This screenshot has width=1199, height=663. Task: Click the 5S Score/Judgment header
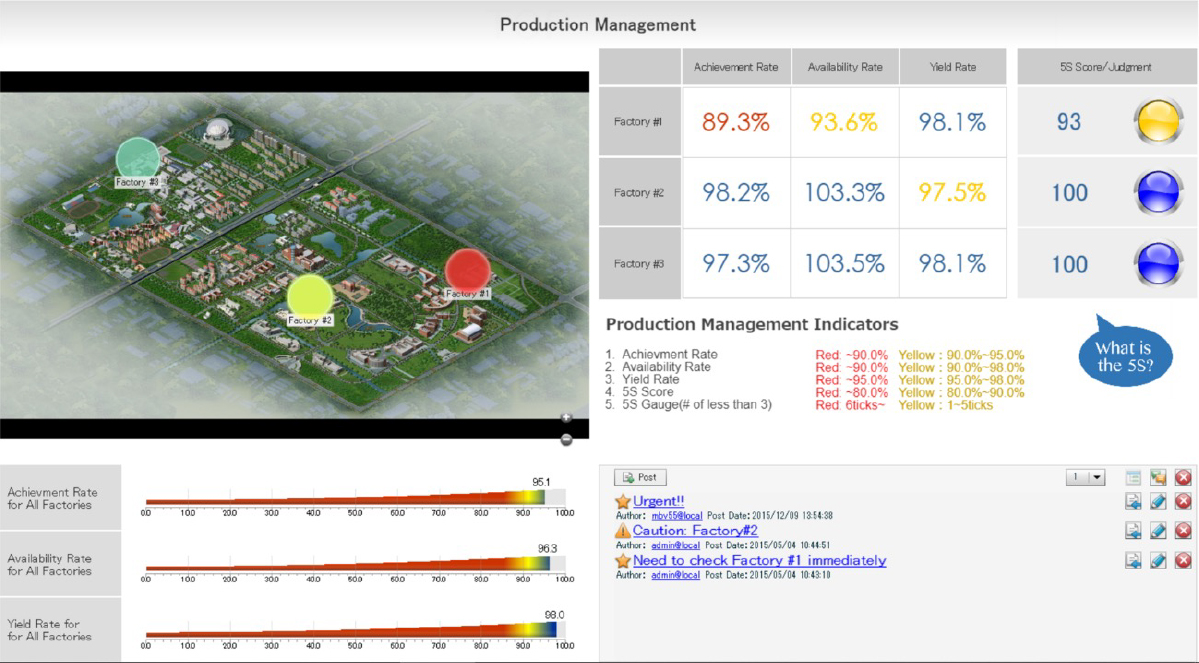click(1105, 67)
